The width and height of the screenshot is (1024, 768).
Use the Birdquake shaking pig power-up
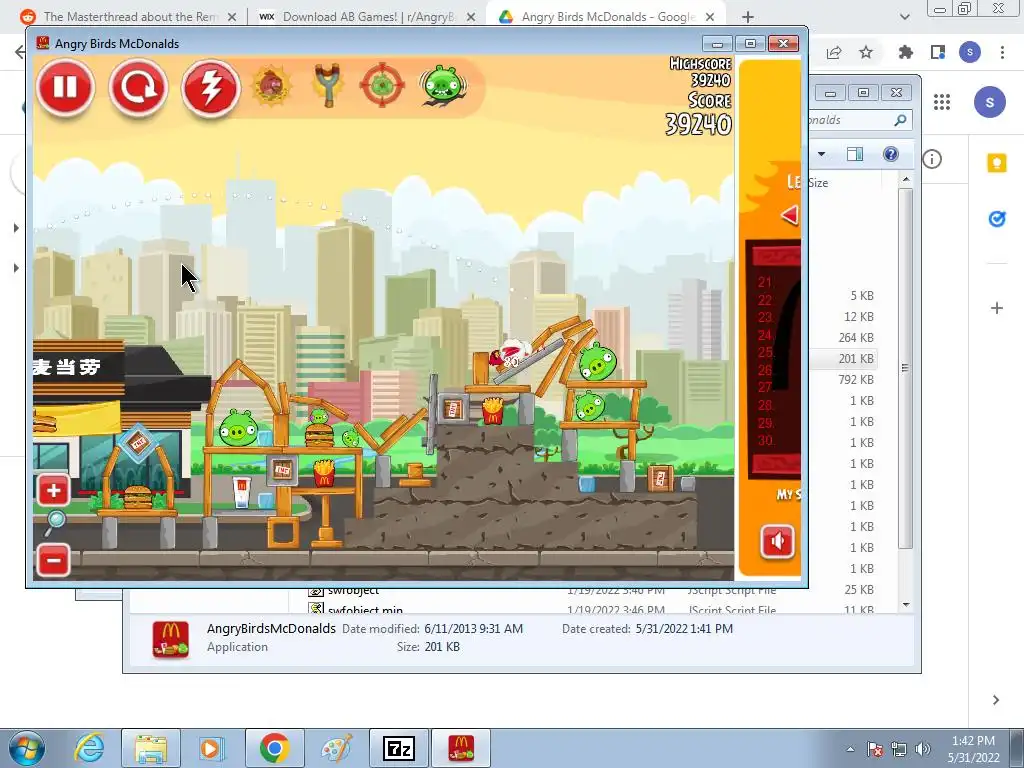(443, 85)
